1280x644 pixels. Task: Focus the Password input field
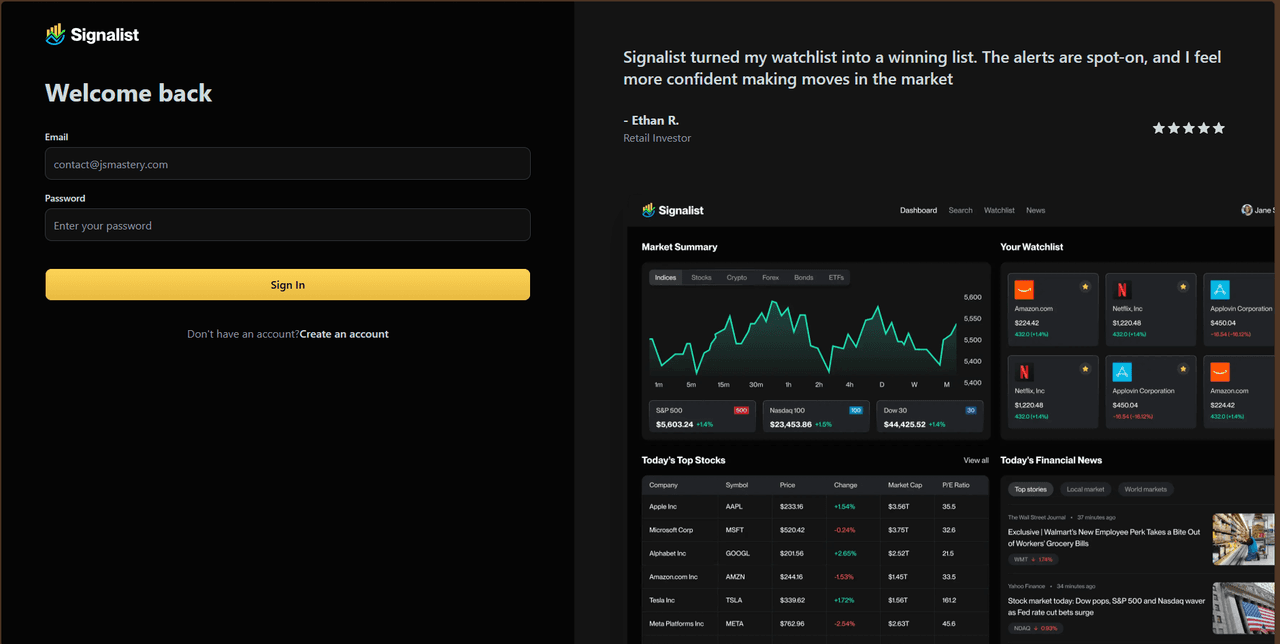coord(288,225)
